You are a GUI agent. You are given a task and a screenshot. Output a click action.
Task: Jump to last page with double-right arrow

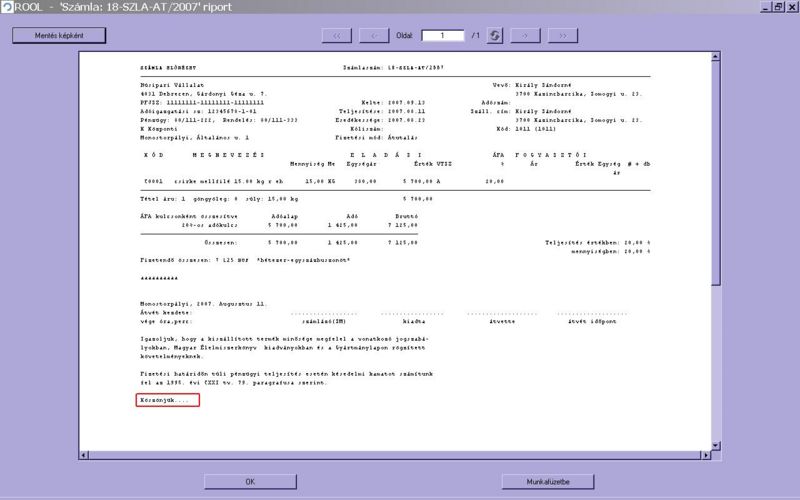[563, 36]
